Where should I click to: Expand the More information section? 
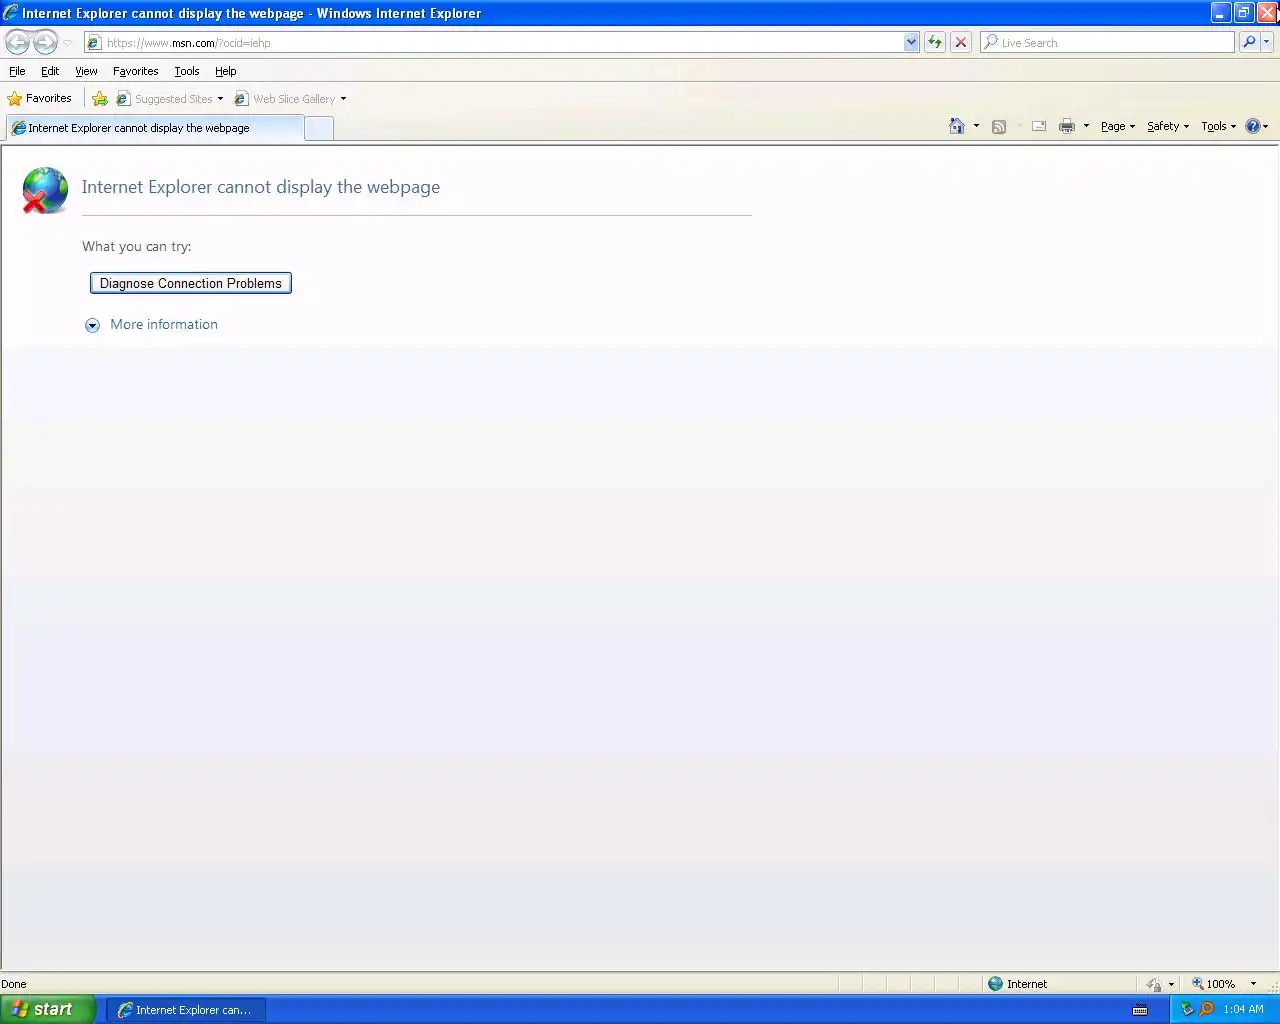[x=92, y=325]
